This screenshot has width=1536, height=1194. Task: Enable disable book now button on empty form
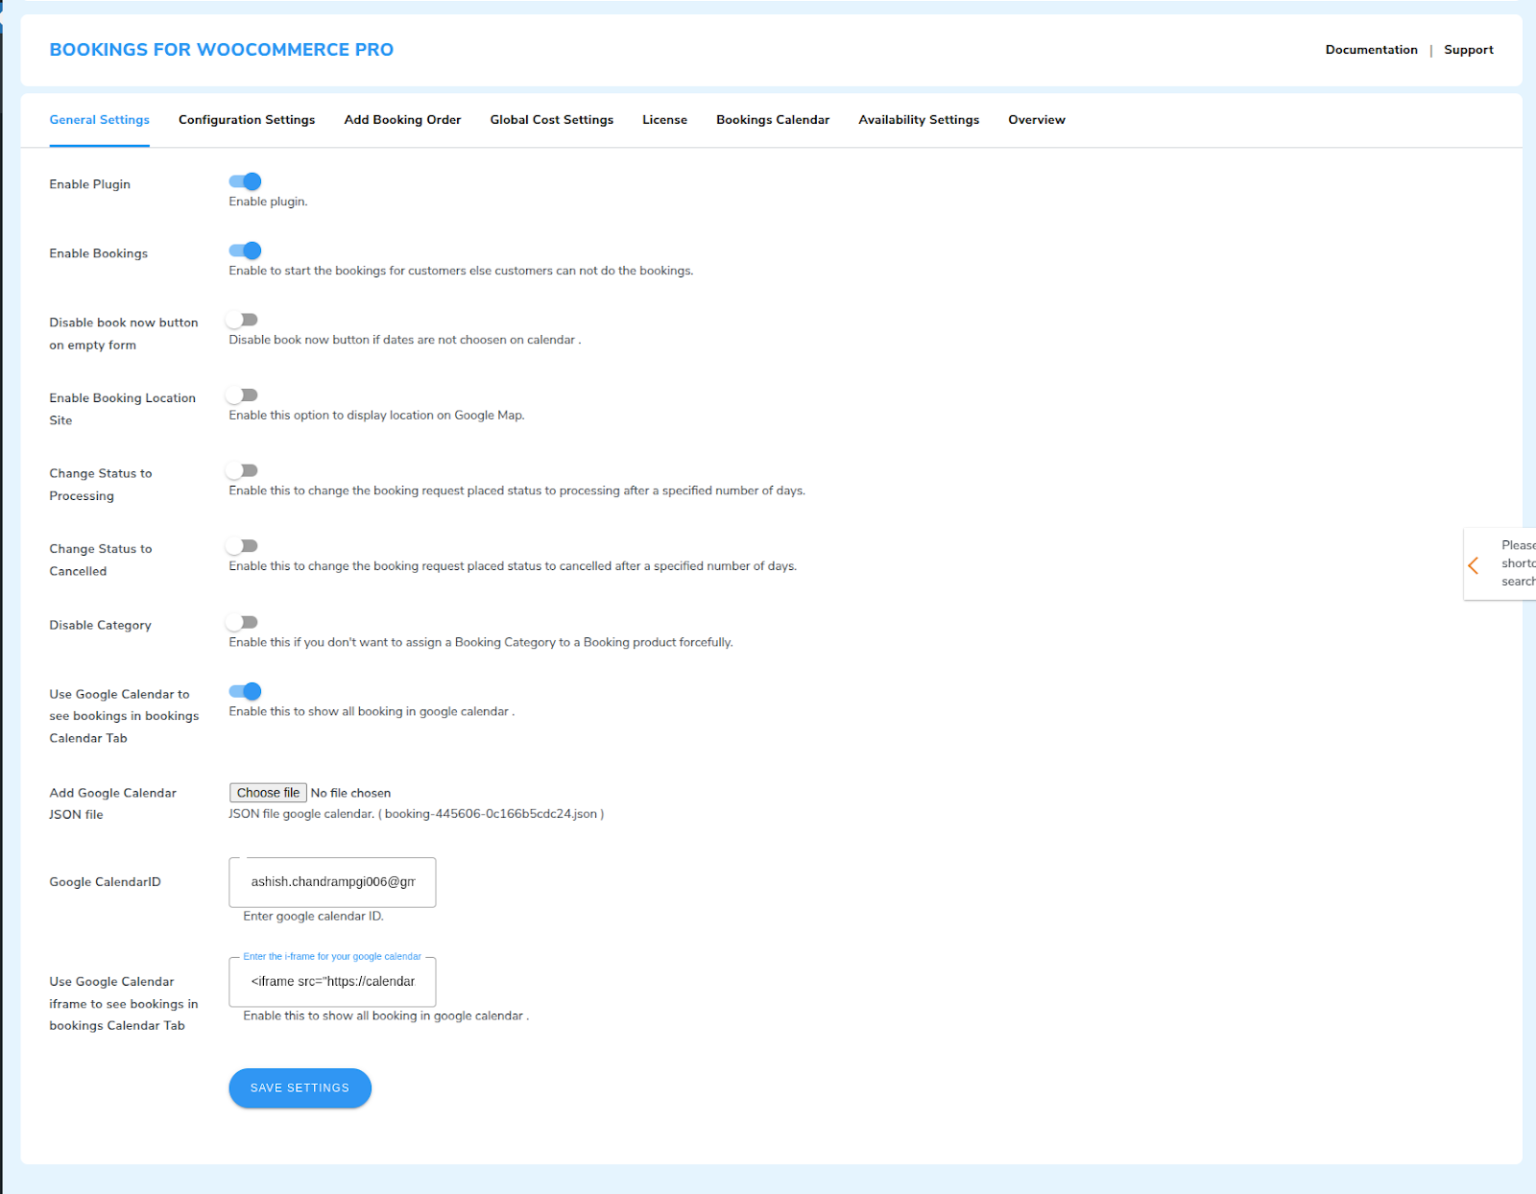coord(241,318)
